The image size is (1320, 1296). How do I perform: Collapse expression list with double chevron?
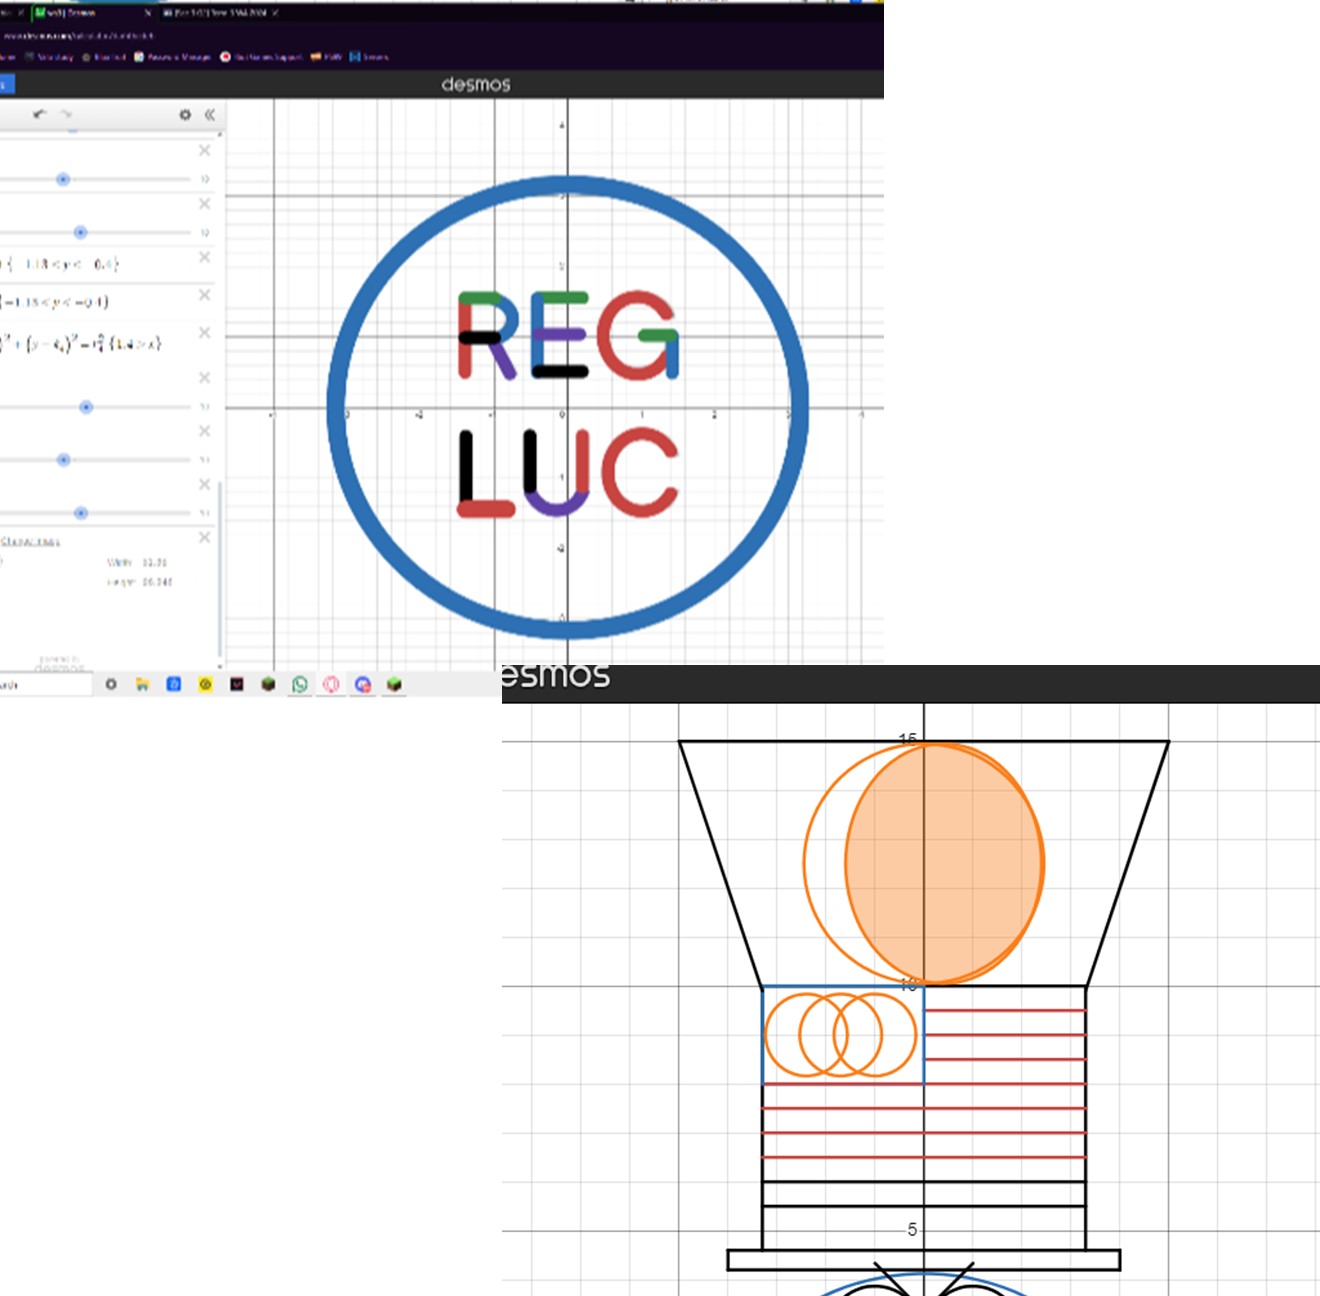(209, 115)
